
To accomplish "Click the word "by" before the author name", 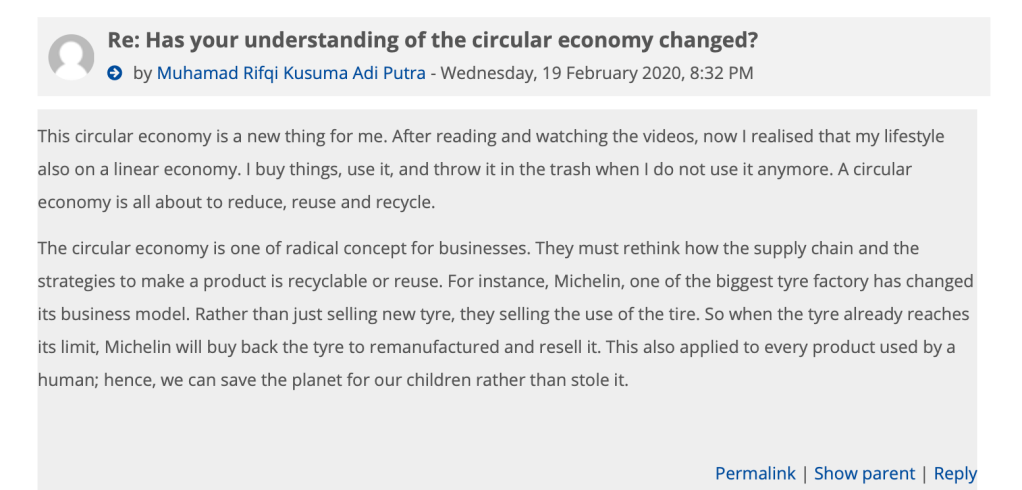I will click(x=142, y=73).
